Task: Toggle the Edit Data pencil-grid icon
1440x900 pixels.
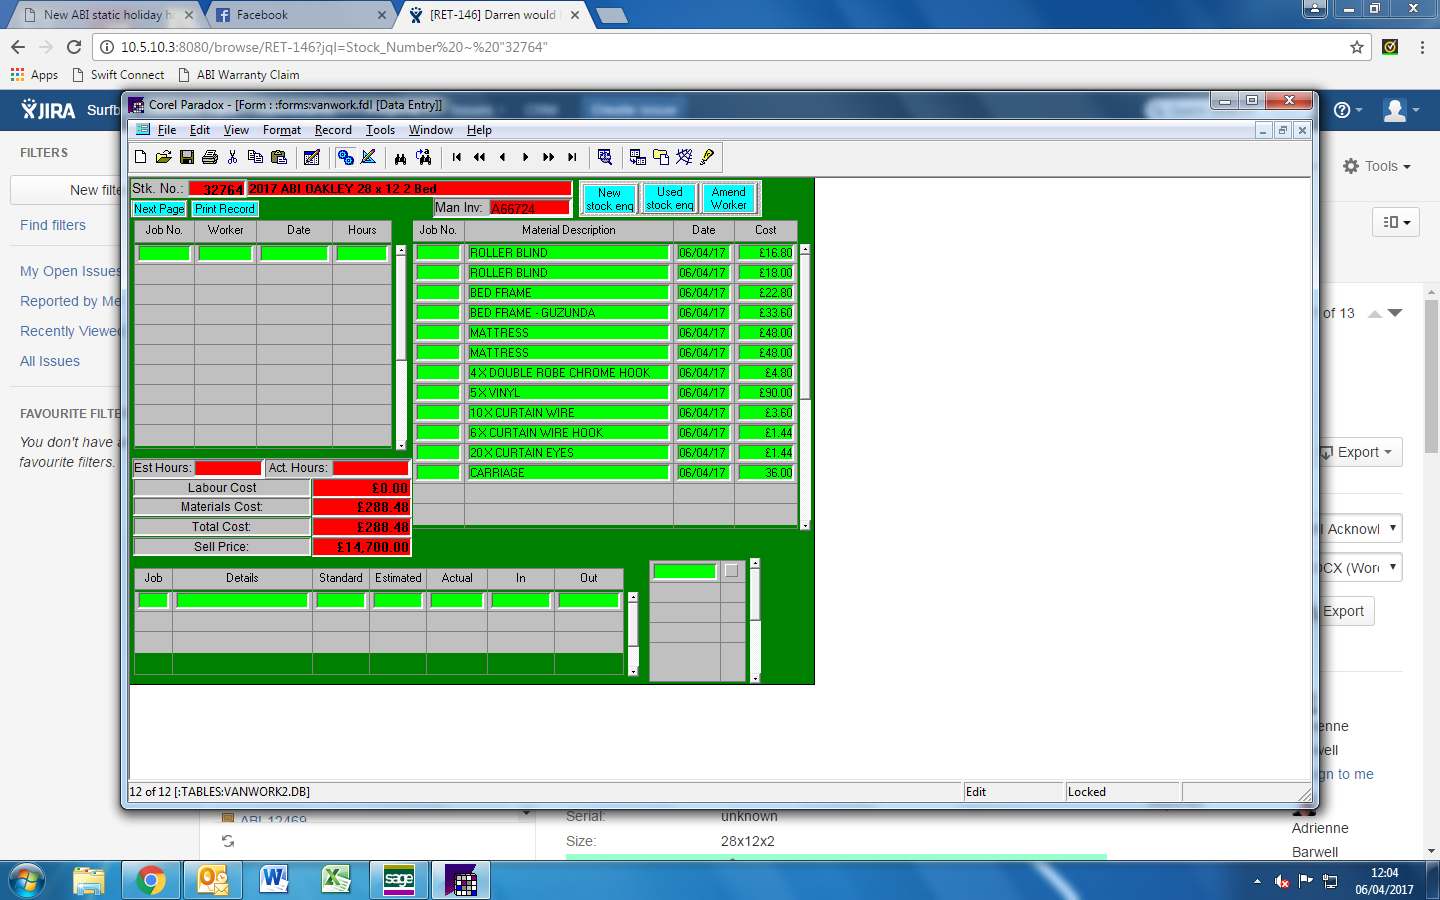Action: coord(312,157)
